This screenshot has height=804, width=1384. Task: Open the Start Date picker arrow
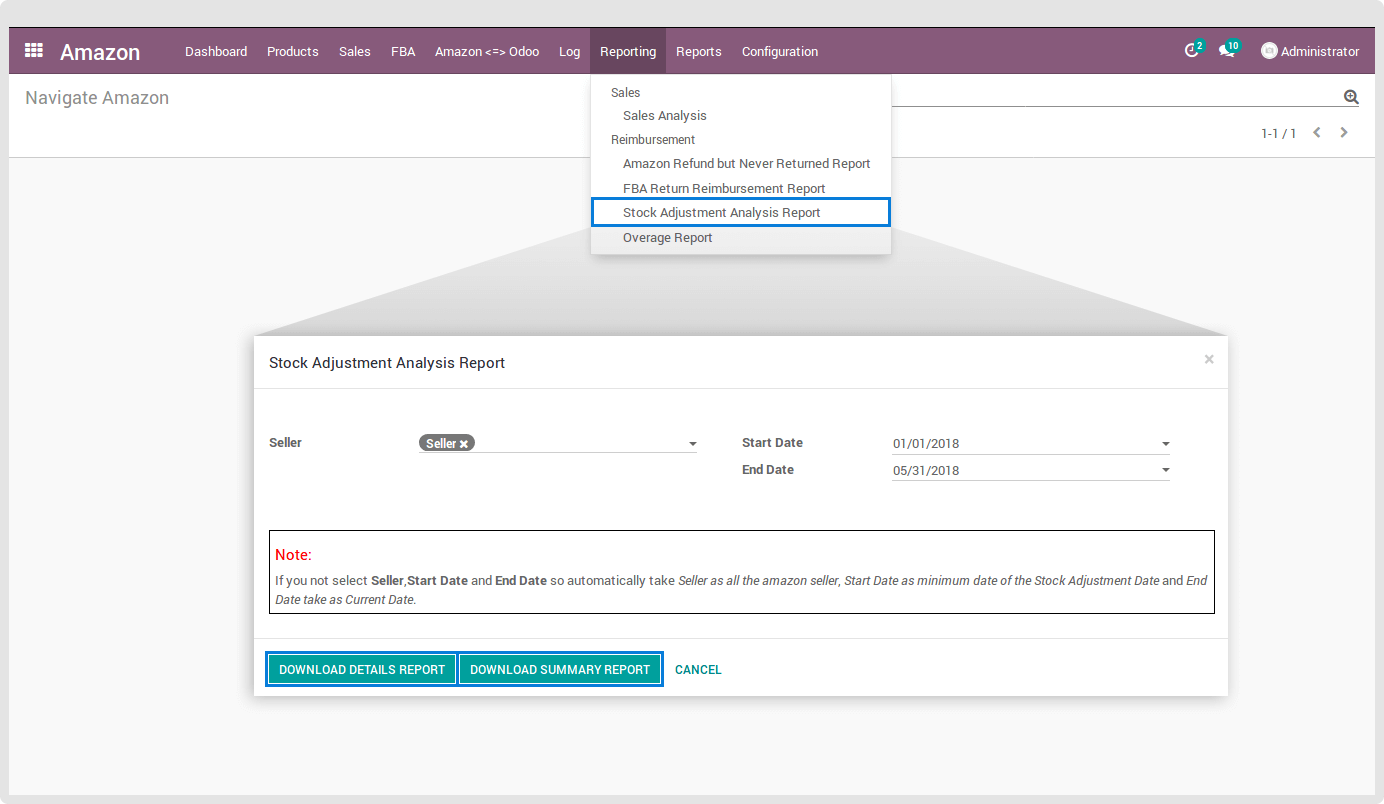tap(1165, 444)
